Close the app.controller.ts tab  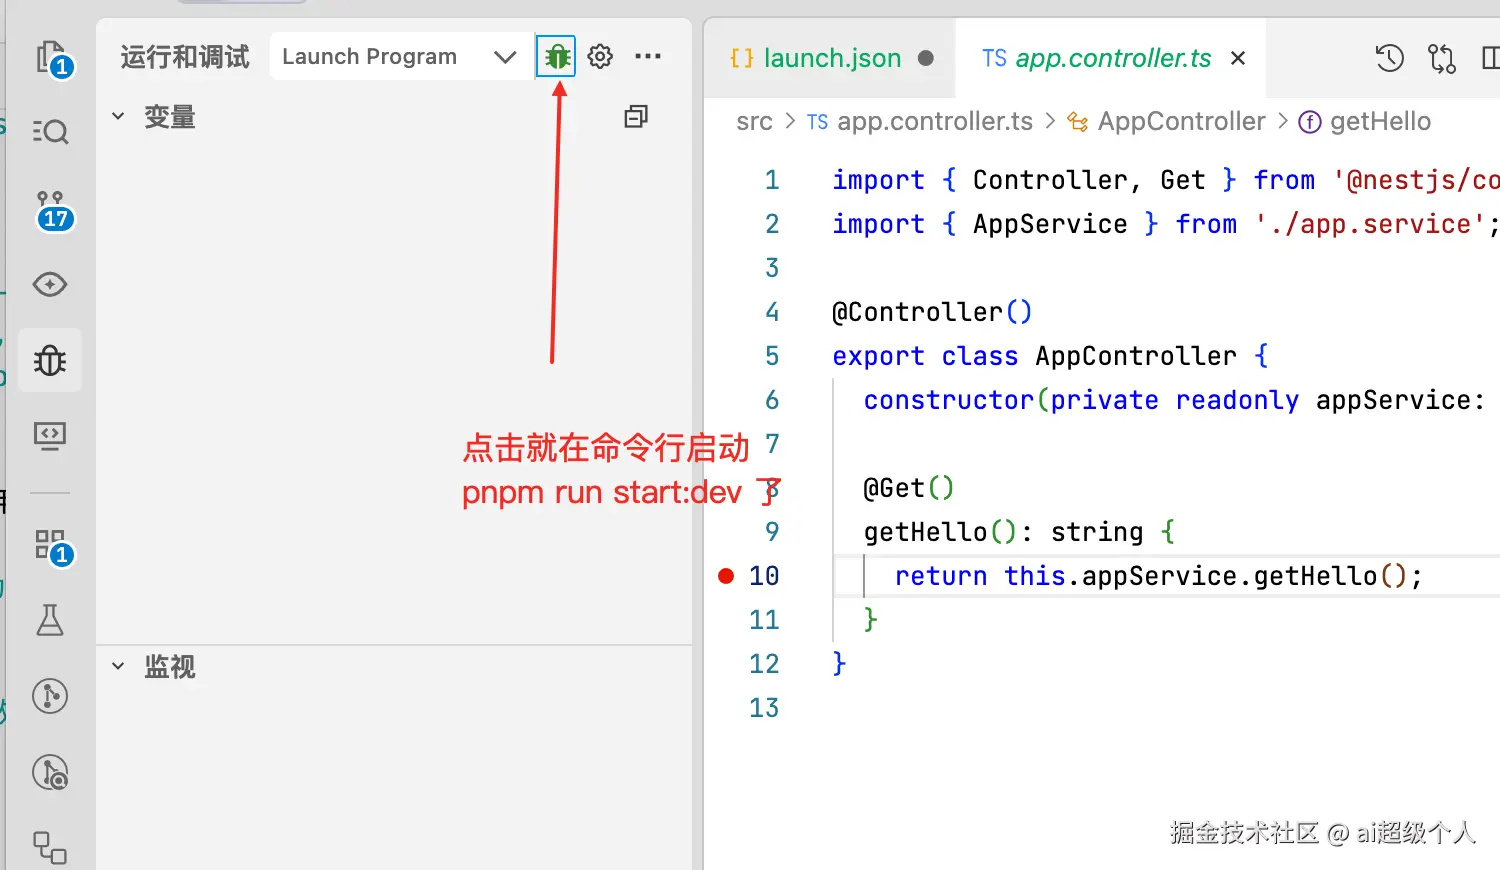pyautogui.click(x=1238, y=59)
